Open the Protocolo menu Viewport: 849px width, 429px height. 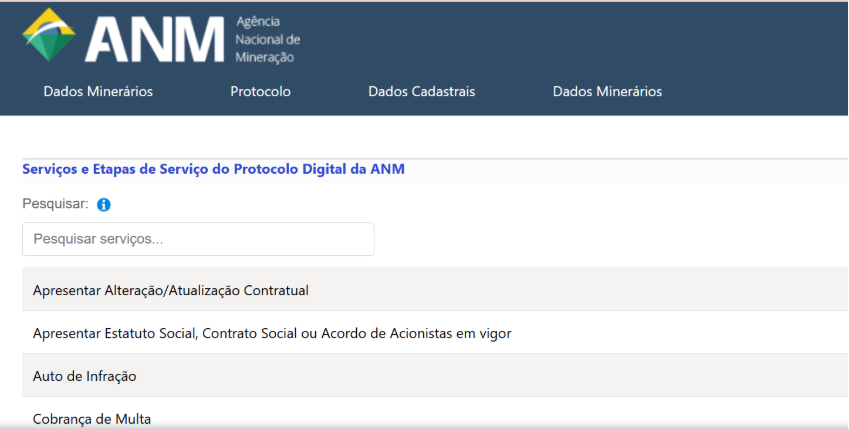[x=260, y=92]
